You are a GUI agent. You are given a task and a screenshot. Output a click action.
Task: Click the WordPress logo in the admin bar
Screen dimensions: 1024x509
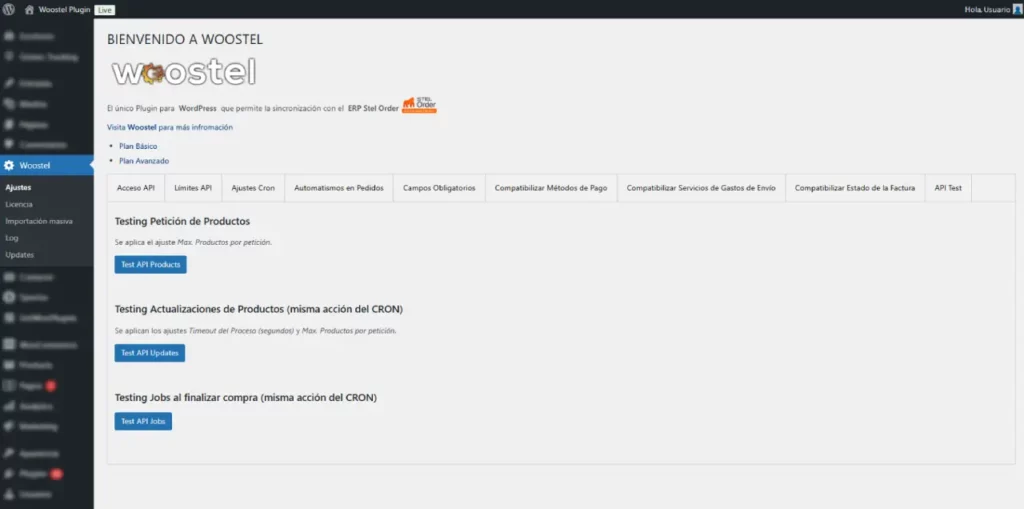click(8, 10)
